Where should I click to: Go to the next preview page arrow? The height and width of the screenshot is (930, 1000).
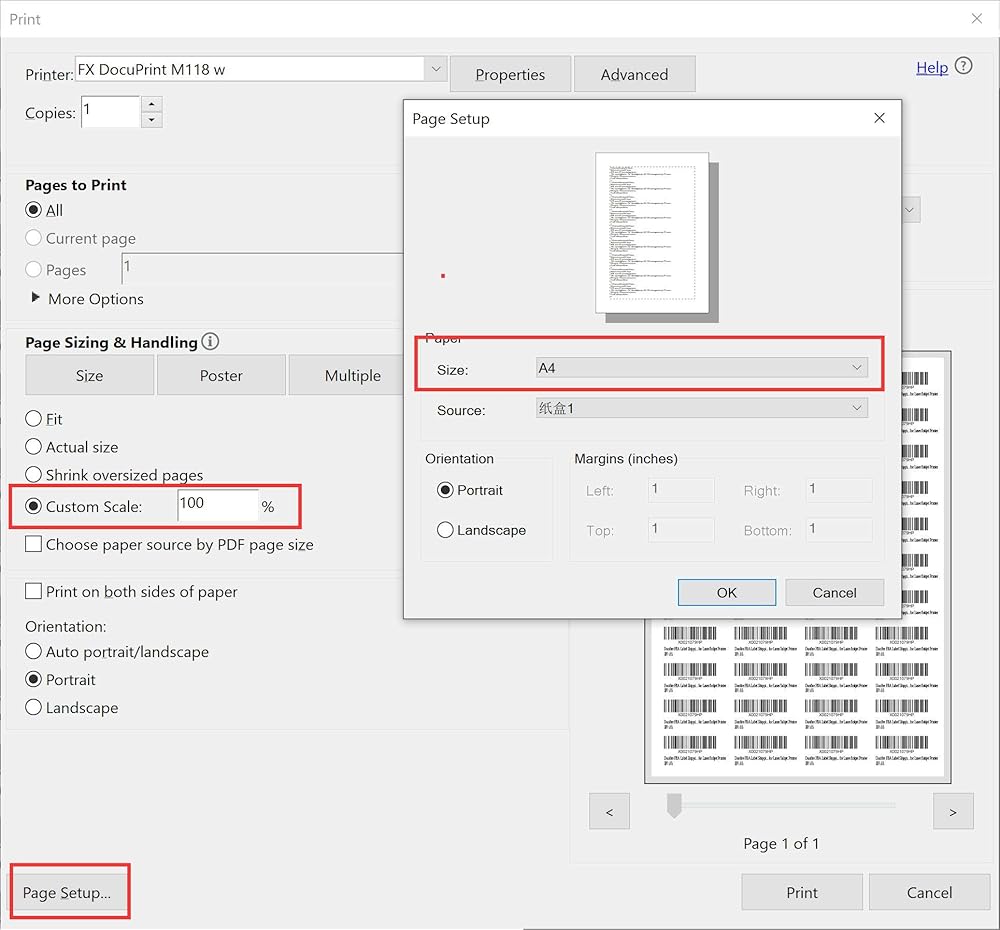[x=952, y=812]
